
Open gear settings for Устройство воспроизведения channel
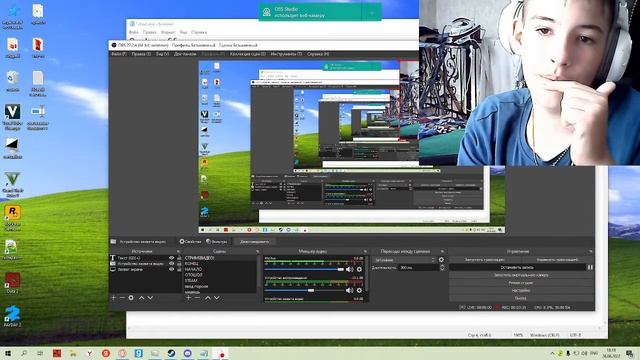pyautogui.click(x=359, y=290)
